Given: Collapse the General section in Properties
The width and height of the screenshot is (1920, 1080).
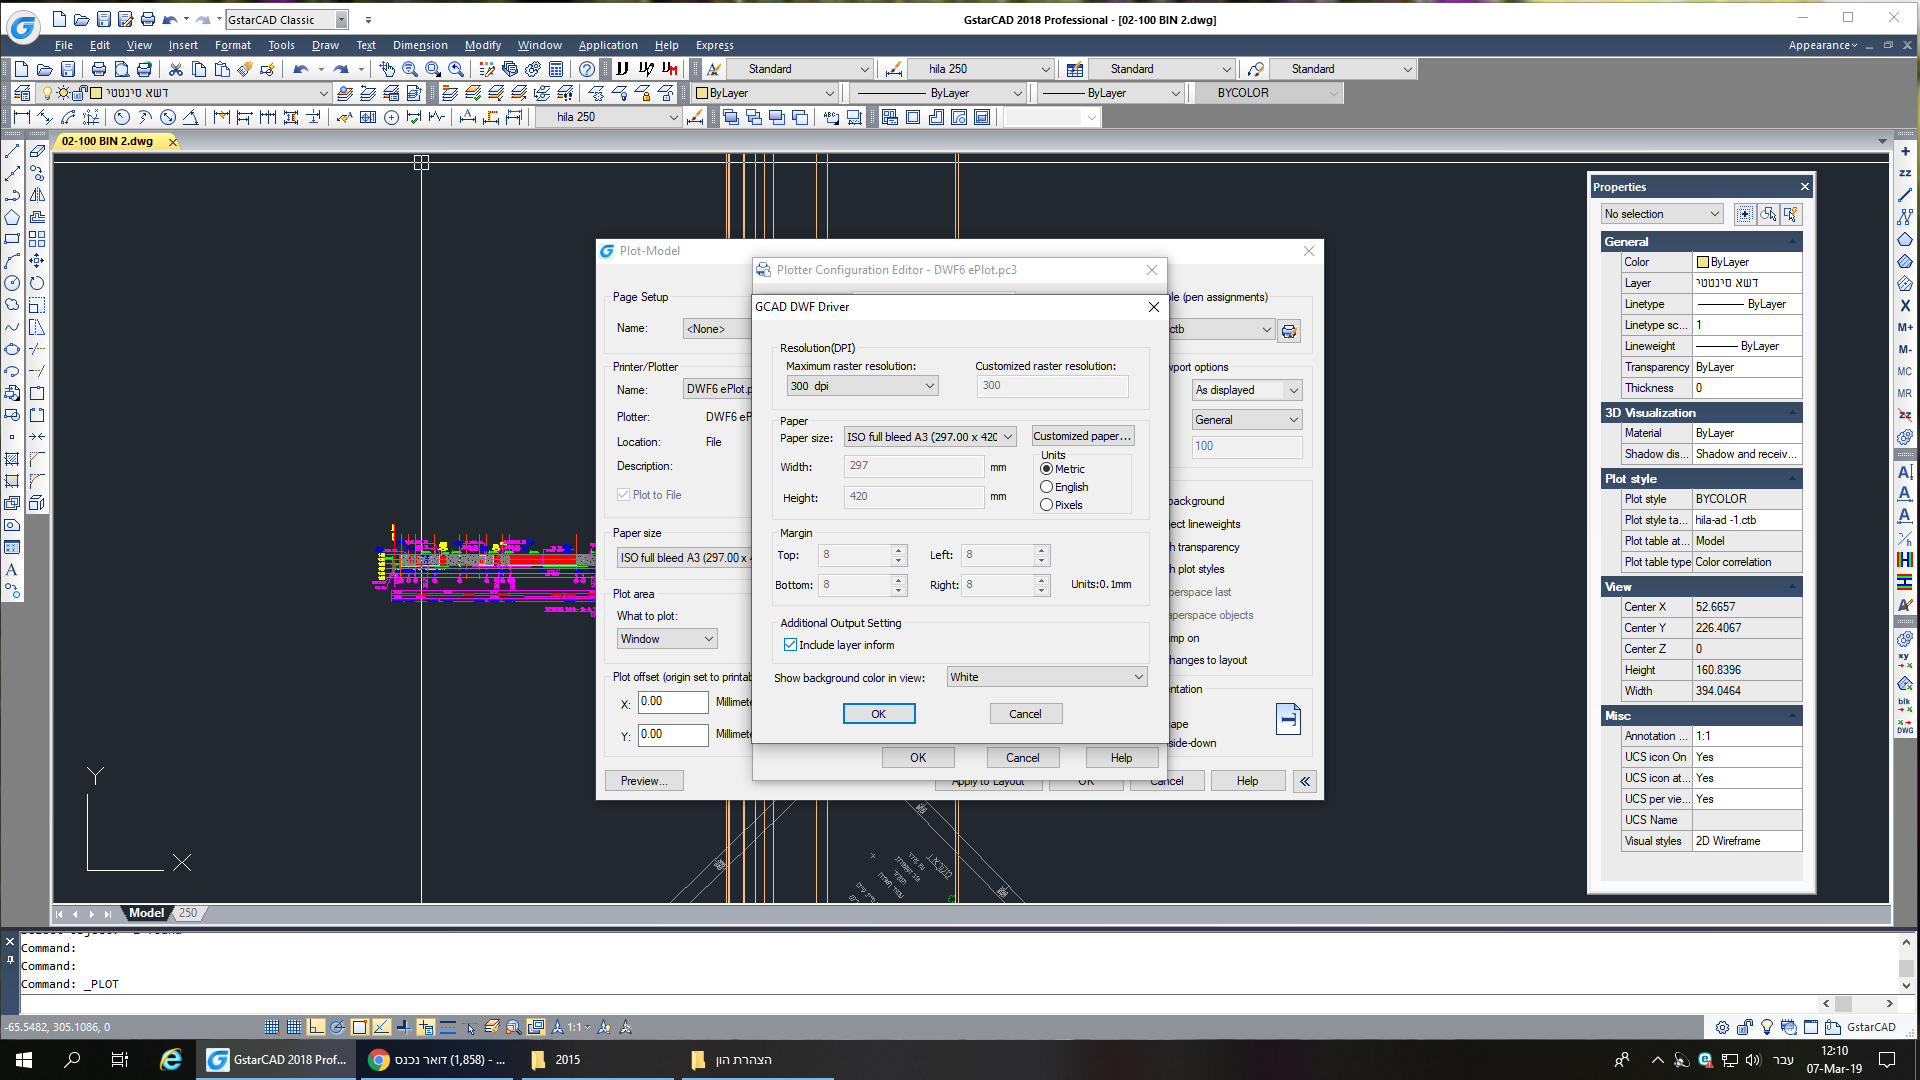Looking at the screenshot, I should click(1792, 242).
